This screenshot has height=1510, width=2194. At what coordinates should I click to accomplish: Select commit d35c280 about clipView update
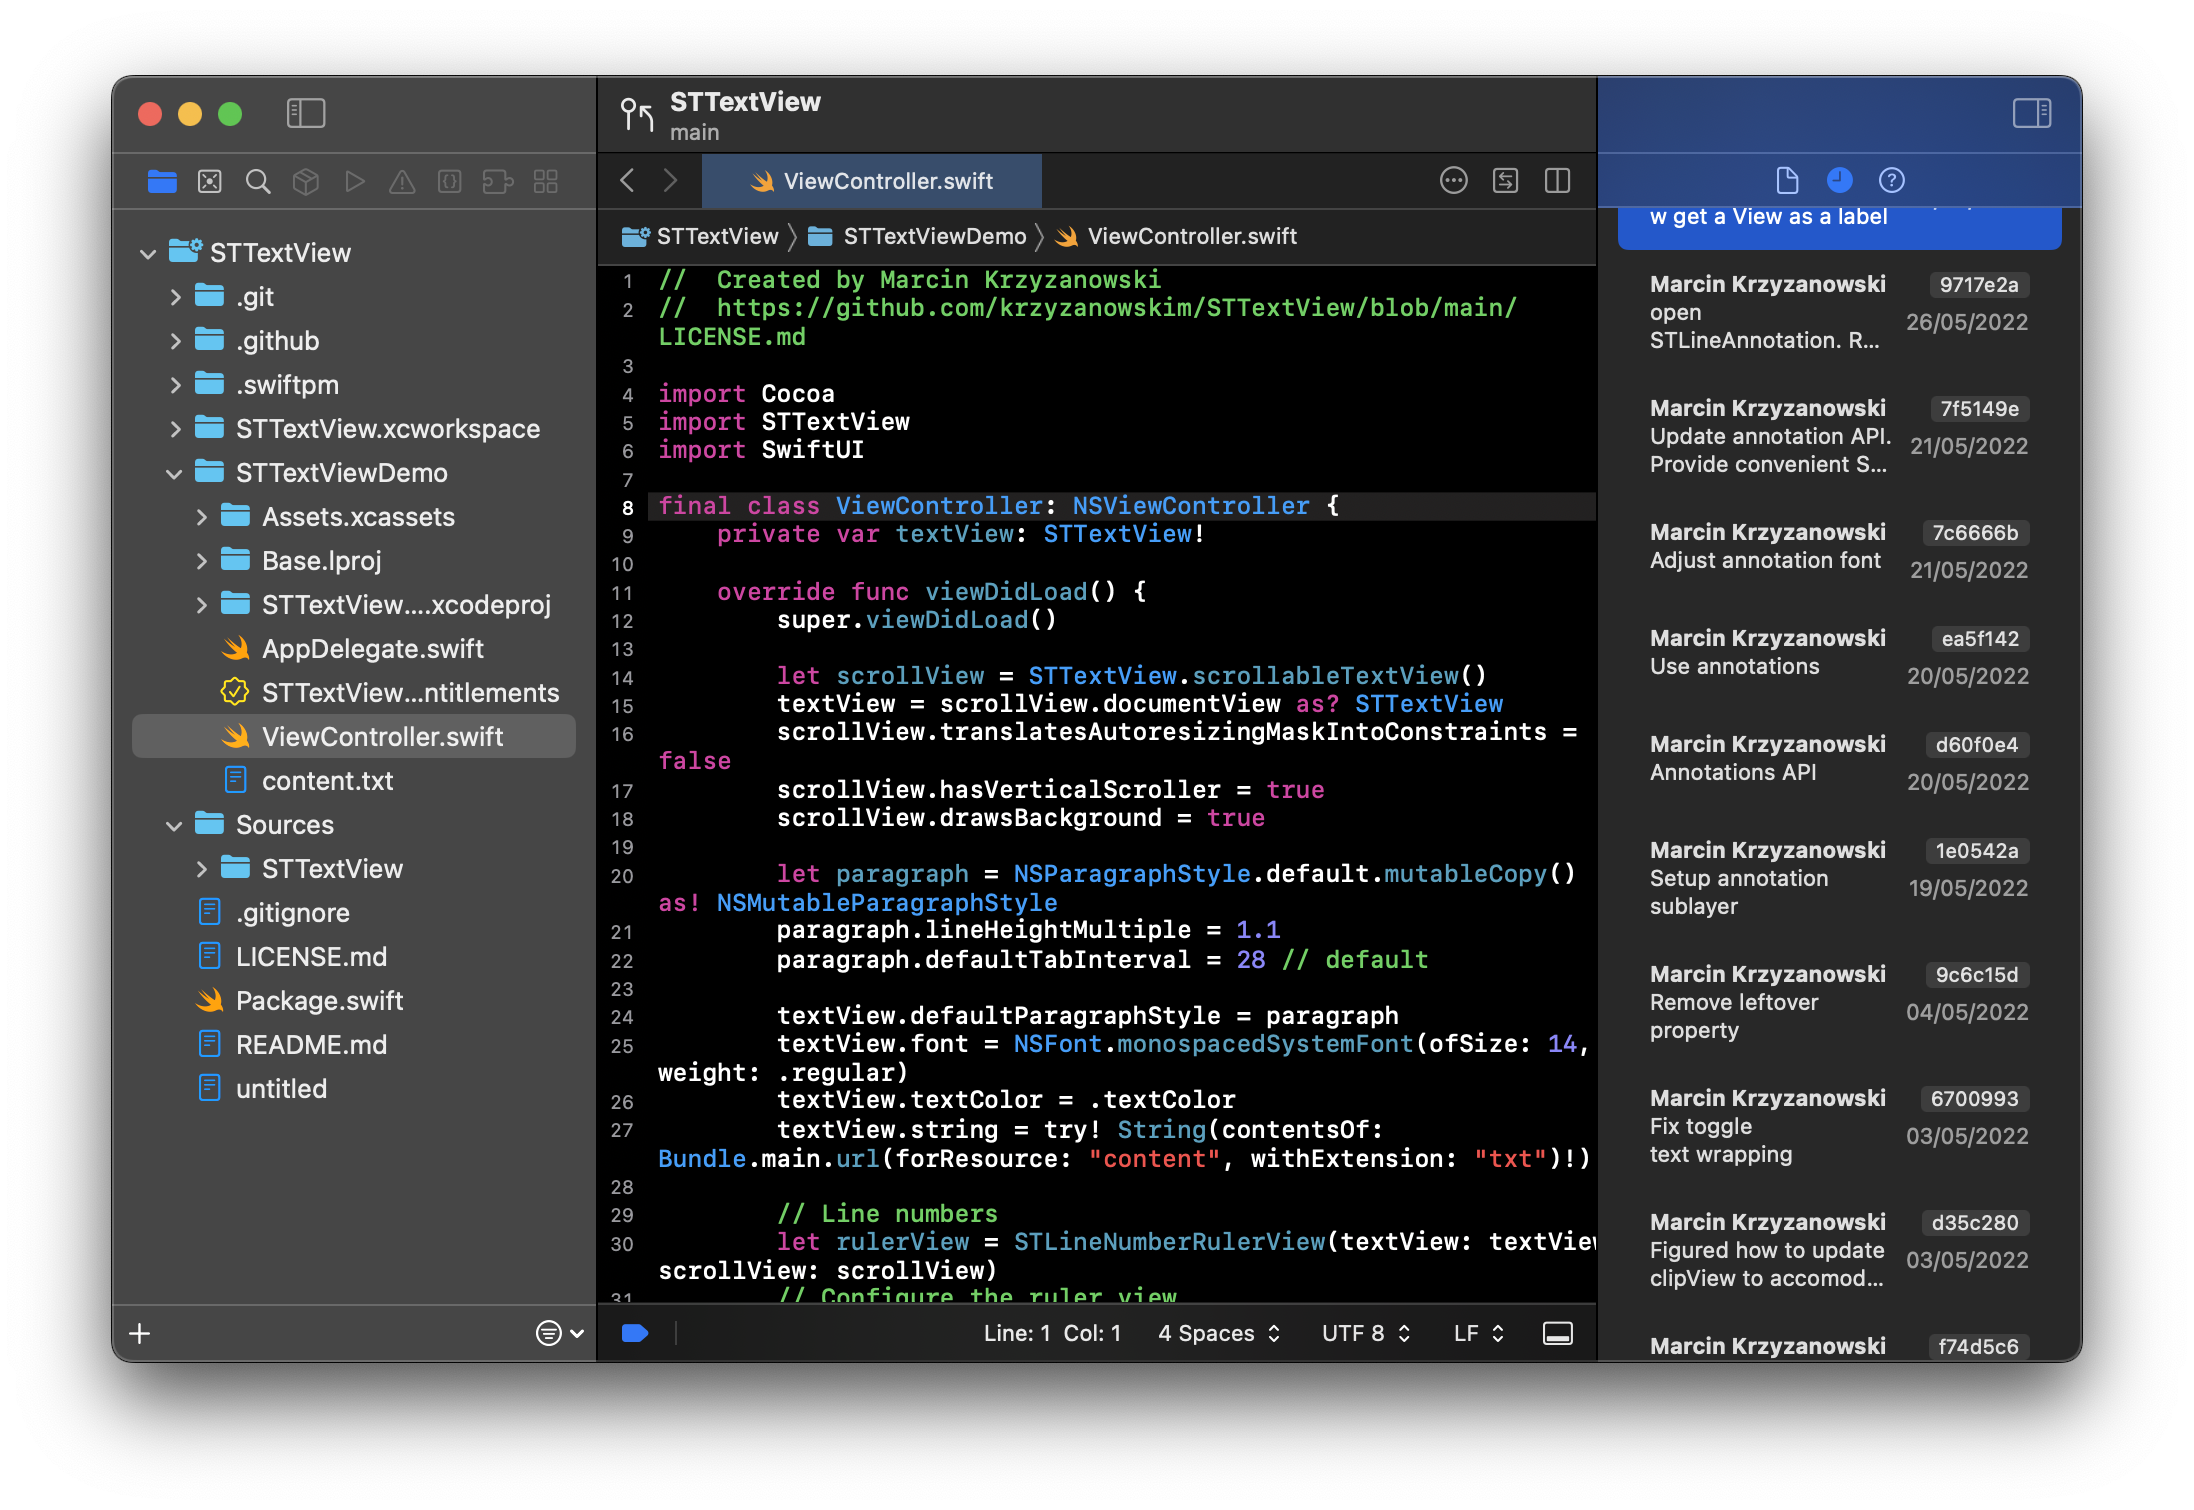pyautogui.click(x=1839, y=1250)
